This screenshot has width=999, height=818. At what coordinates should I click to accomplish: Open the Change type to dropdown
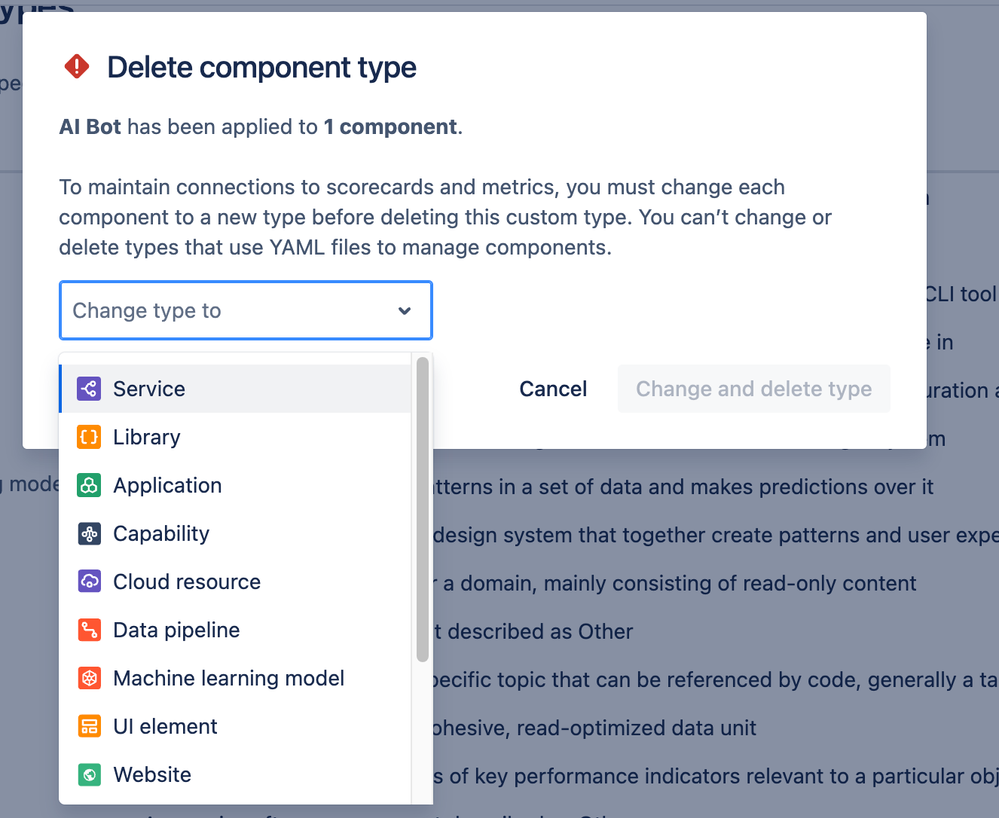(246, 310)
